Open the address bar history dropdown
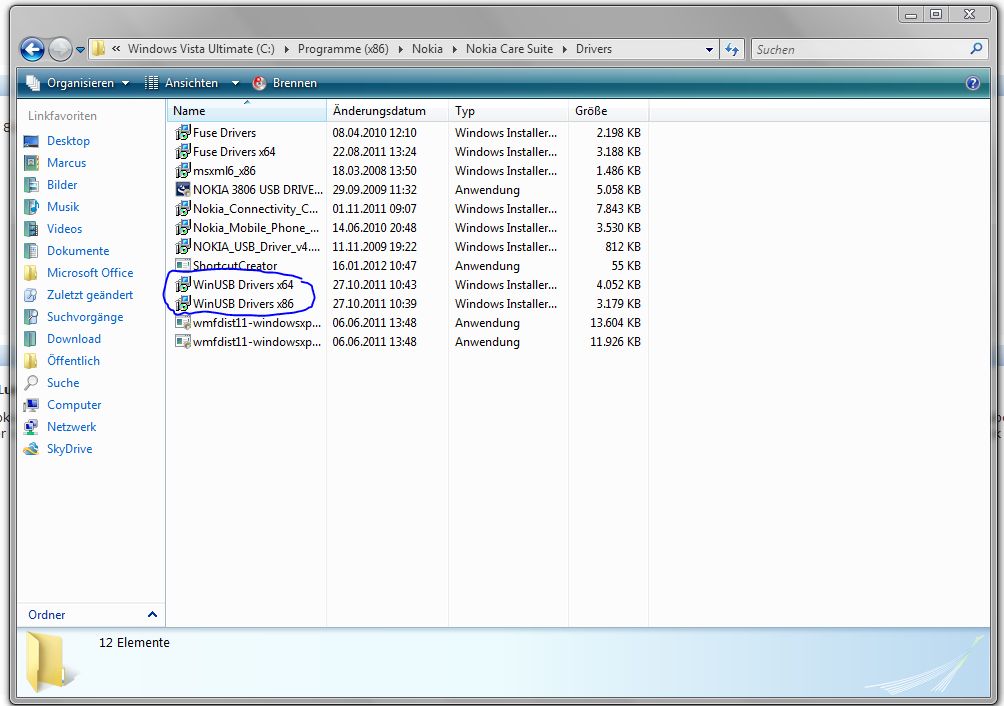 709,49
